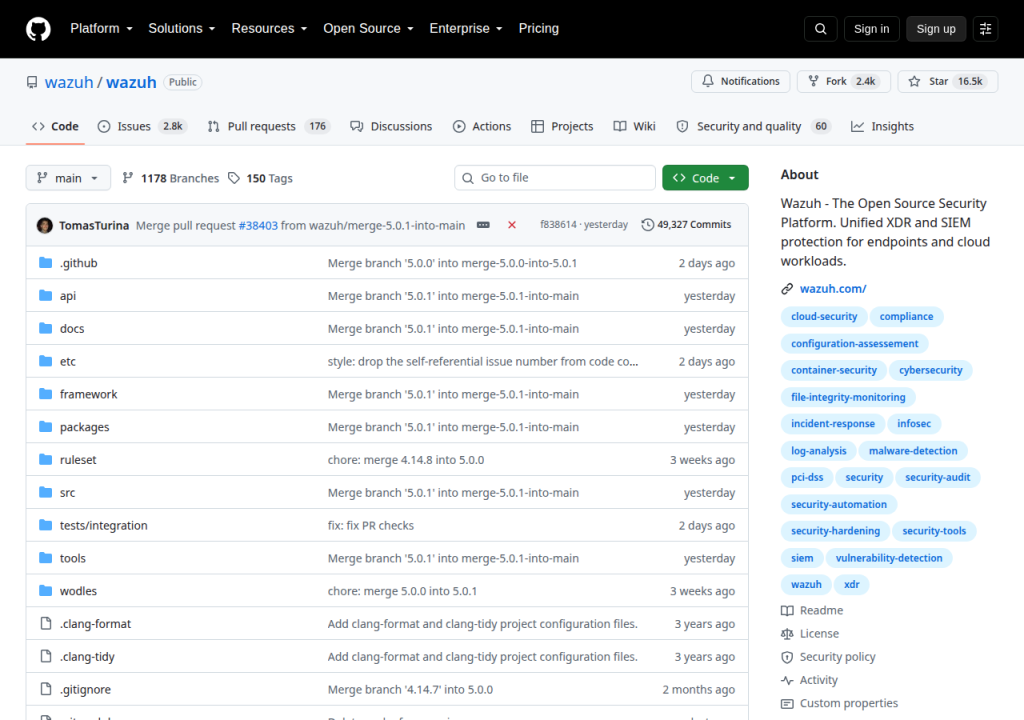The image size is (1024, 720).
Task: Click the GitHub logo icon
Action: click(x=39, y=29)
